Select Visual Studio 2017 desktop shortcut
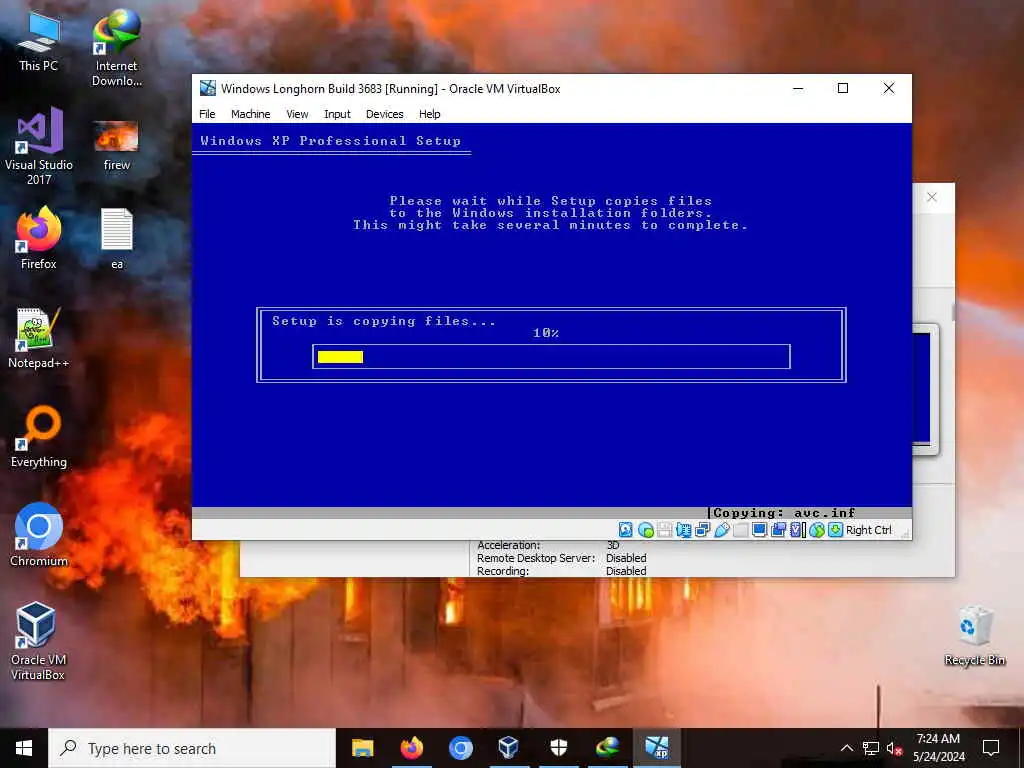This screenshot has width=1024, height=768. 39,146
